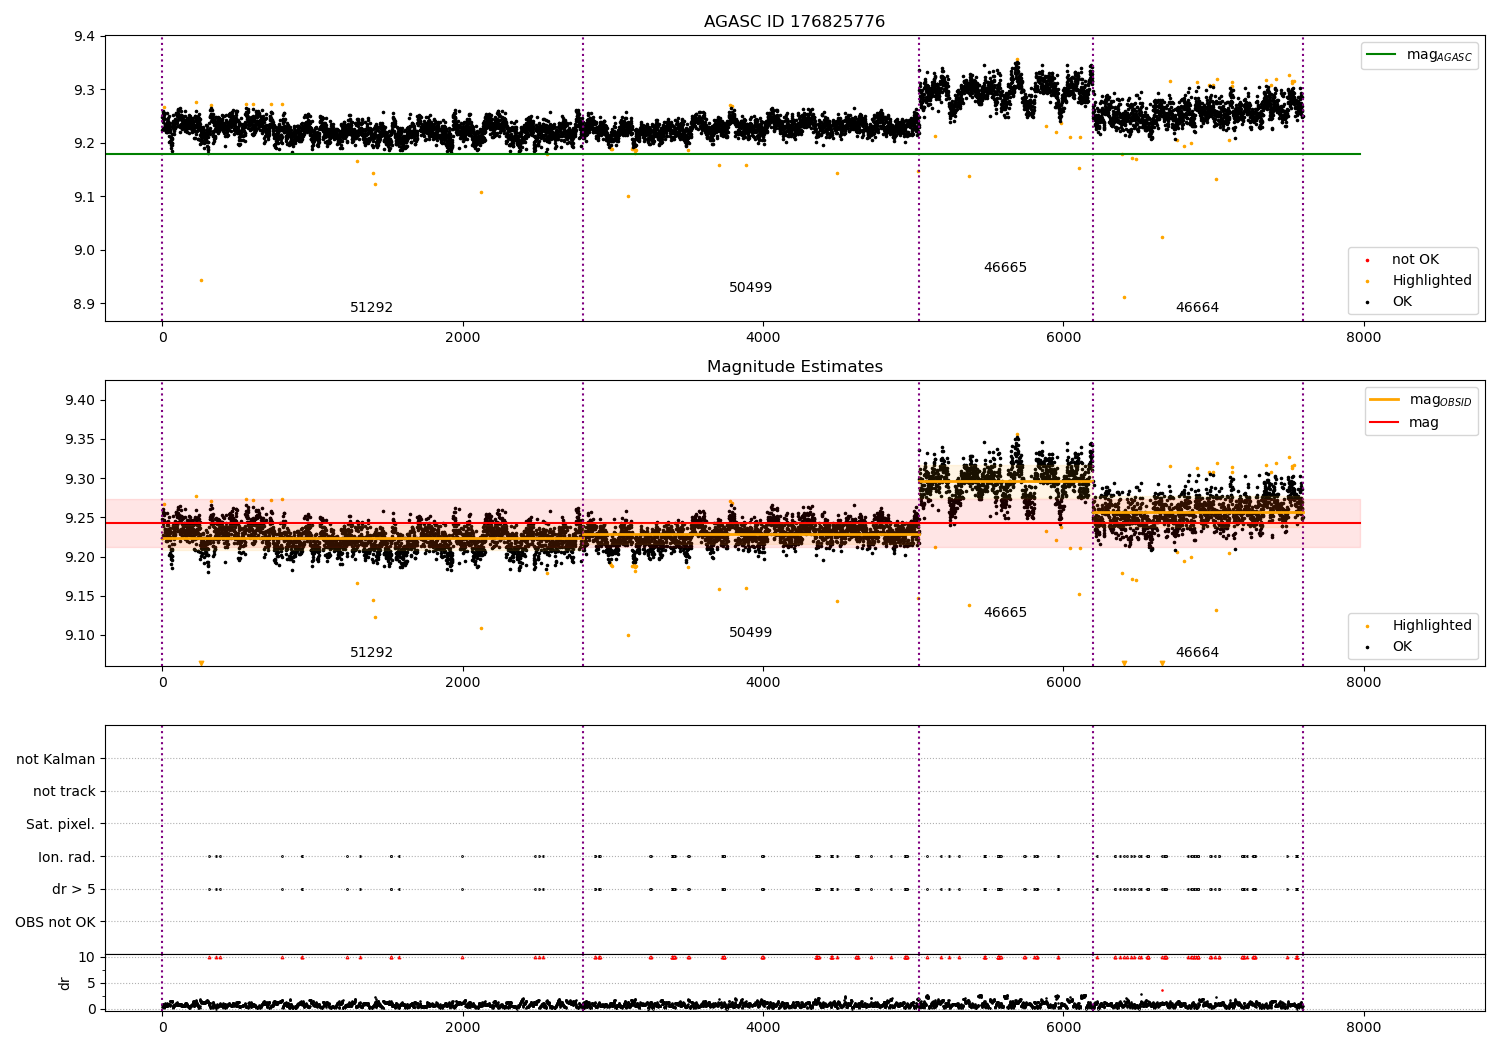This screenshot has height=1050, width=1500.
Task: Click OBSID label 46664 in the AGASC plot
Action: pos(1197,308)
